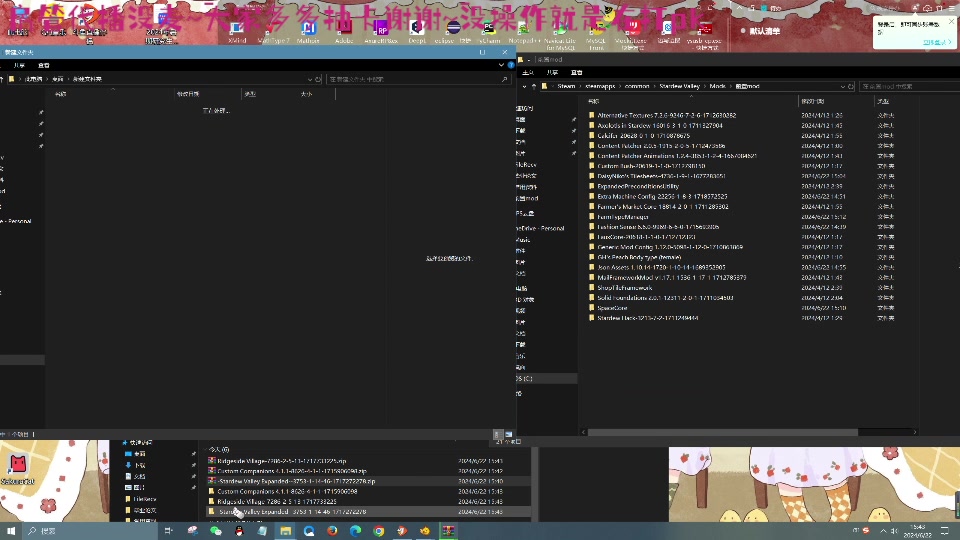Click search box in left Explorer window

(419, 79)
